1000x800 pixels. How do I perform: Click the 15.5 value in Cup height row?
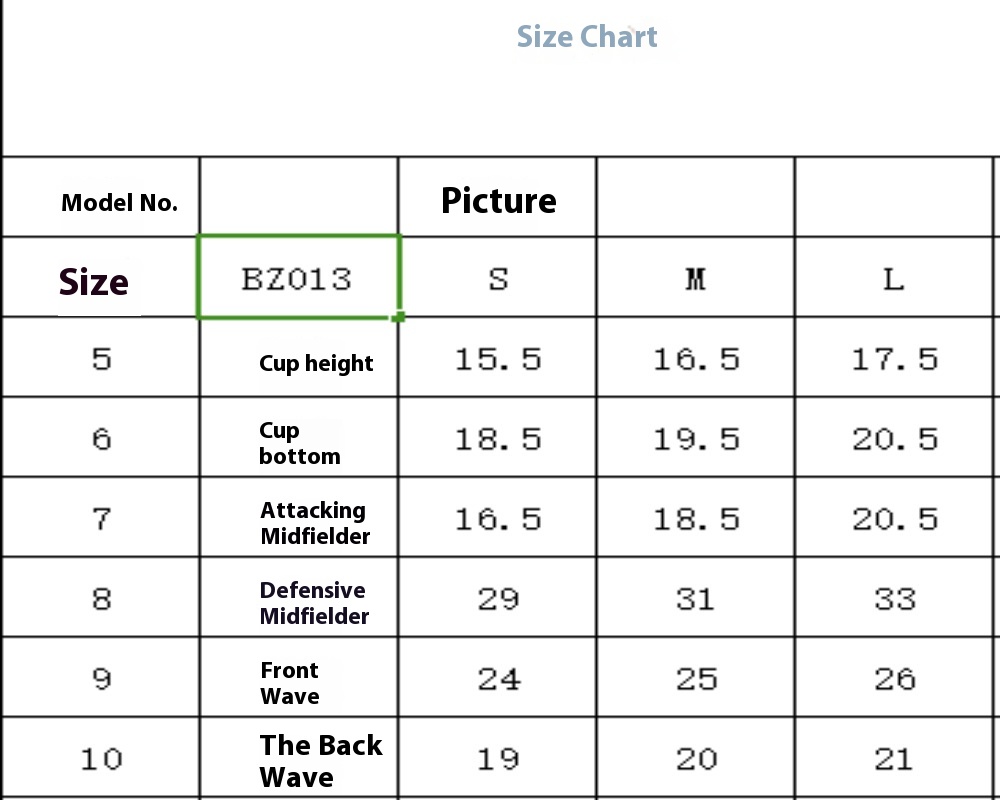pyautogui.click(x=498, y=359)
